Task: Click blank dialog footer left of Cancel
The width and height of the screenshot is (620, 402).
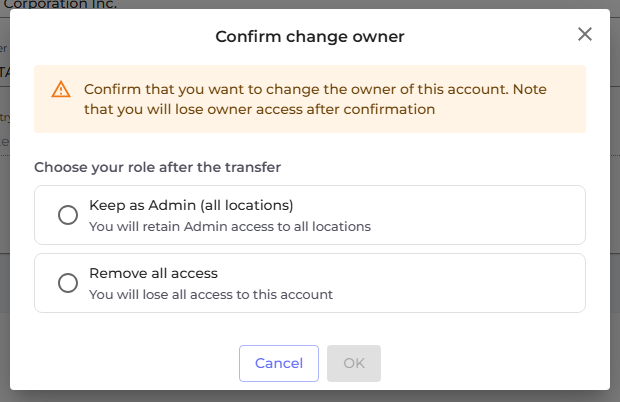Action: (x=130, y=363)
